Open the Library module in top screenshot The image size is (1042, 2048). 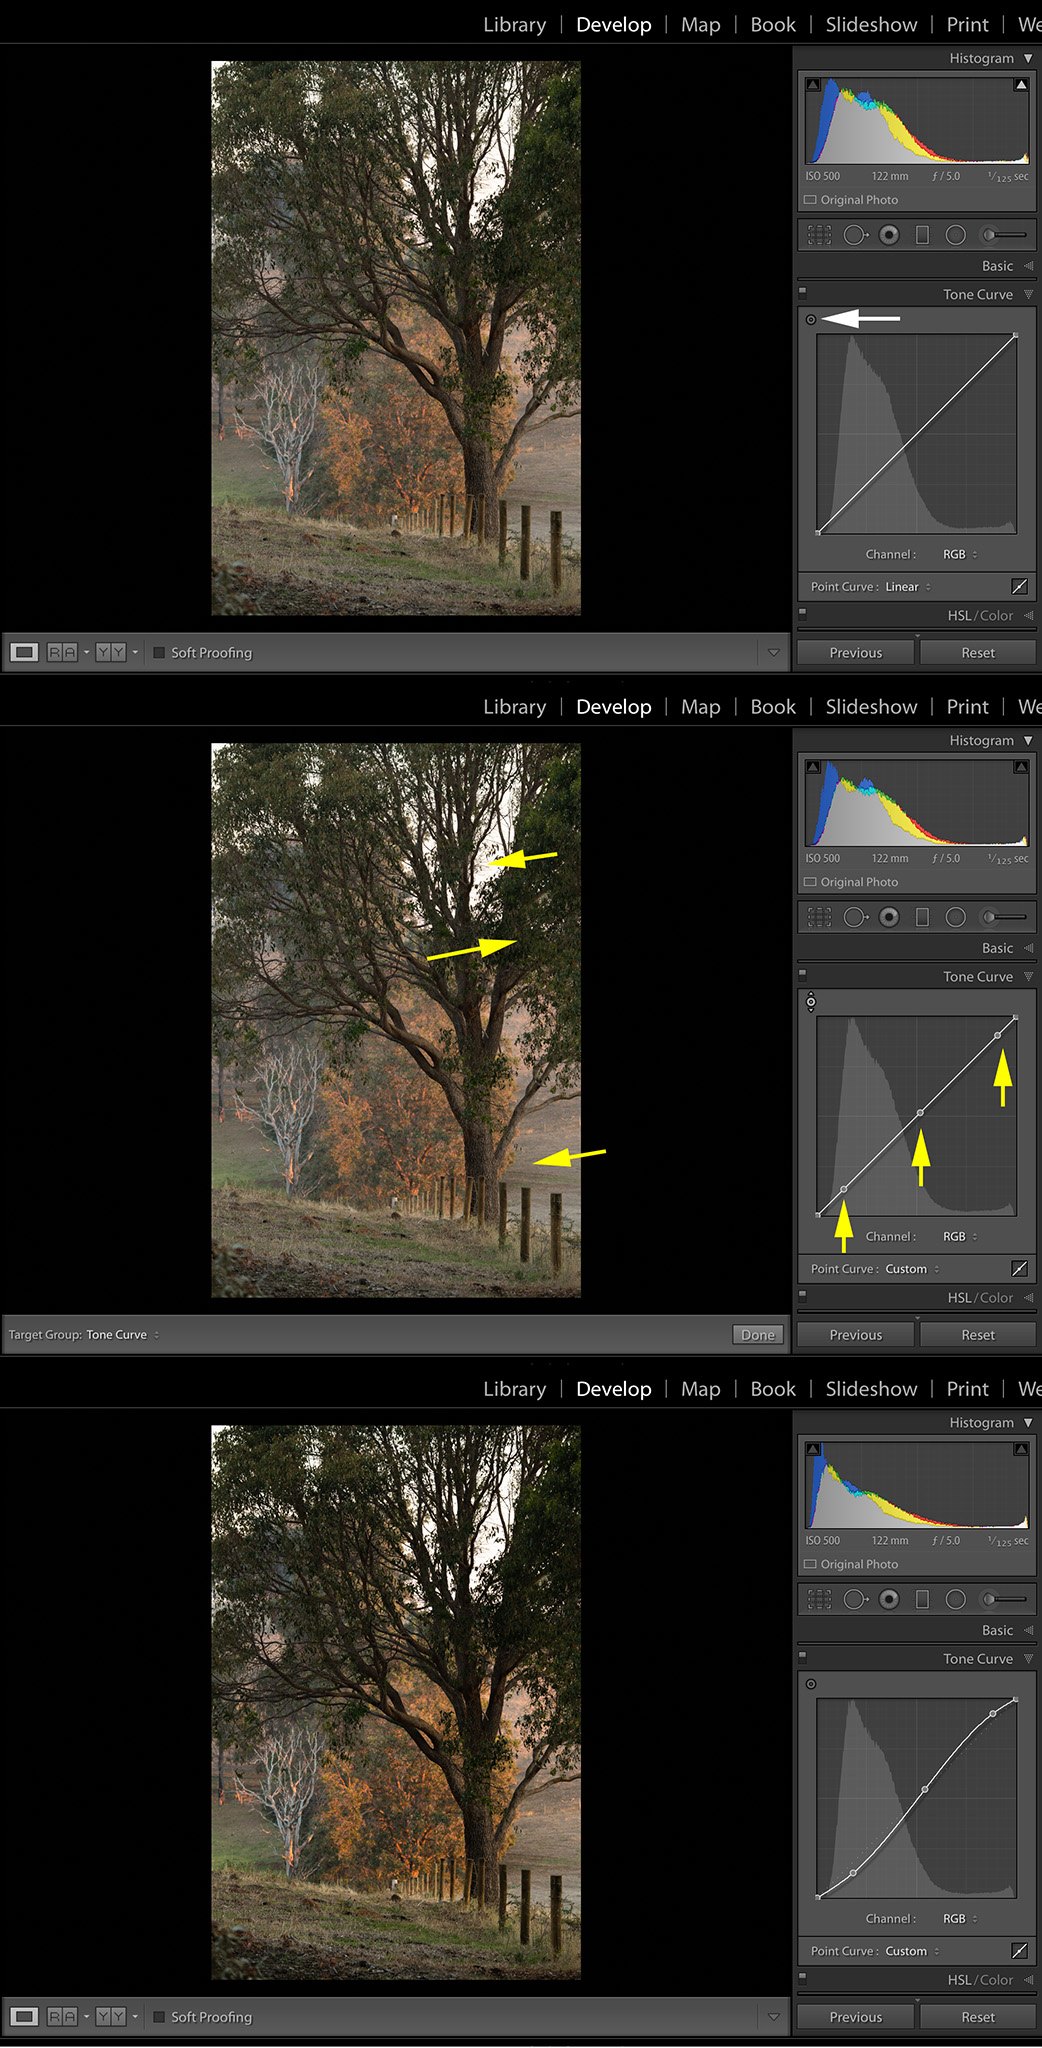point(514,25)
